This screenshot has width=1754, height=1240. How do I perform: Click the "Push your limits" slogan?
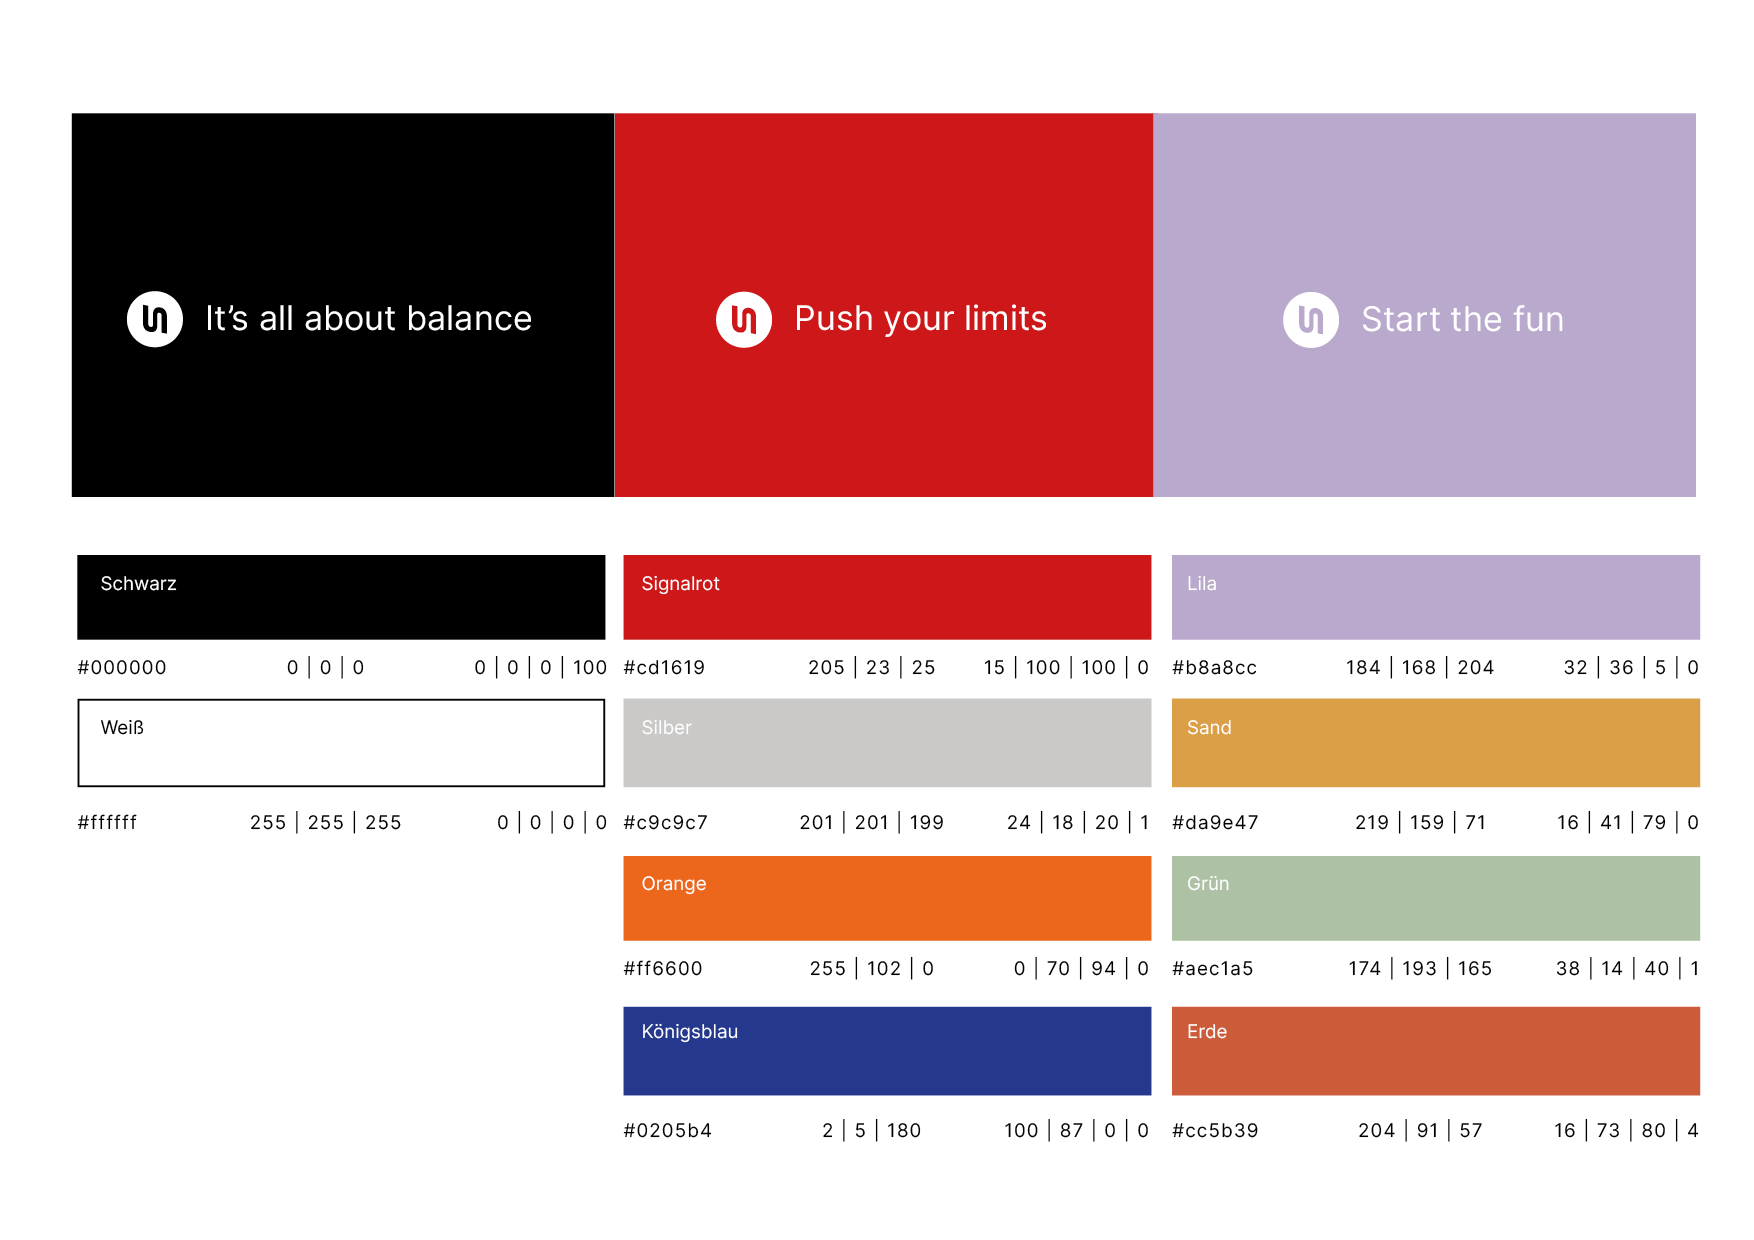(x=920, y=319)
